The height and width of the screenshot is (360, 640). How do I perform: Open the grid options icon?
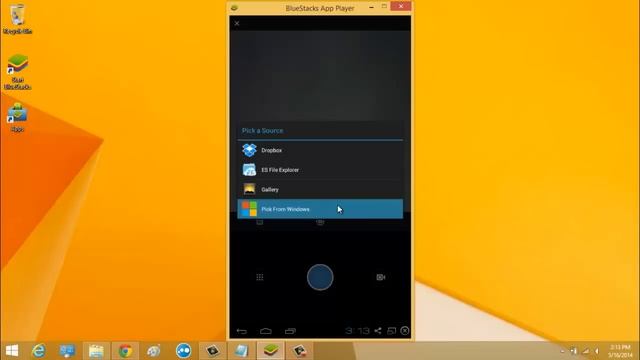pyautogui.click(x=260, y=277)
